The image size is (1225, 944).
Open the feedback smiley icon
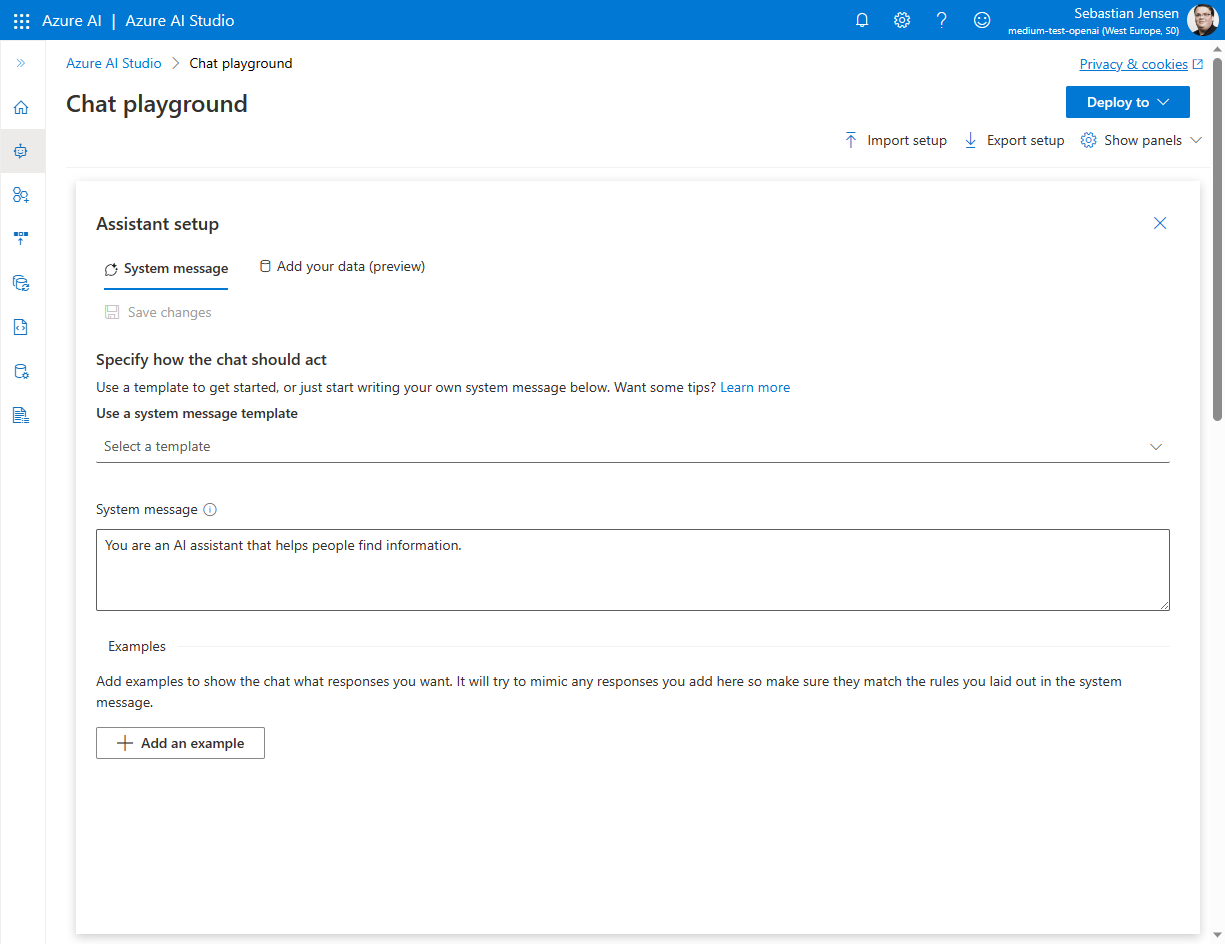pyautogui.click(x=982, y=20)
